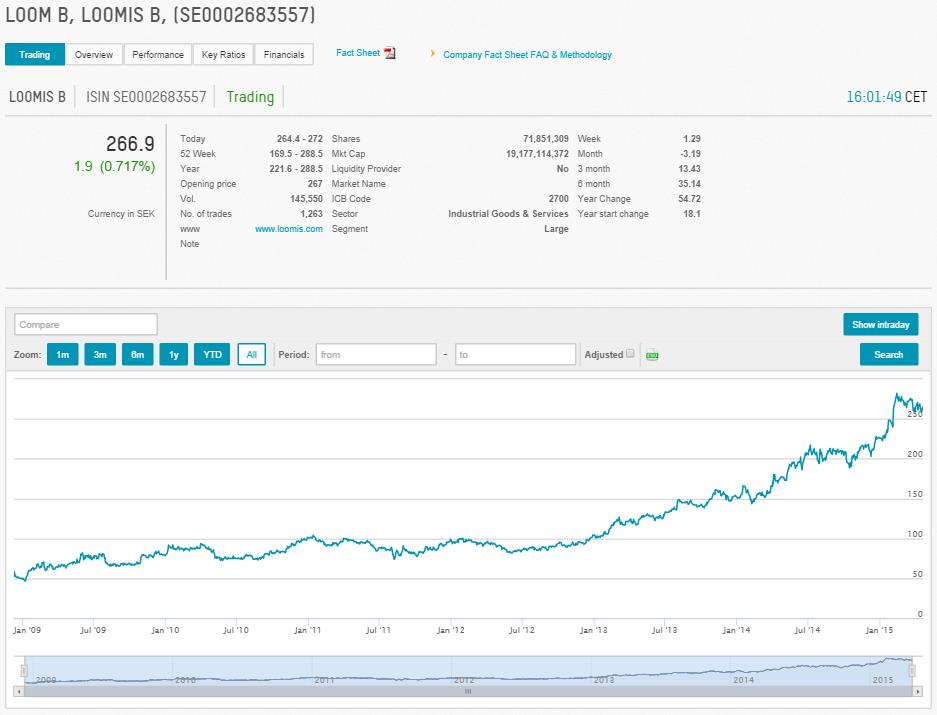Click the Compare input field

coord(86,325)
